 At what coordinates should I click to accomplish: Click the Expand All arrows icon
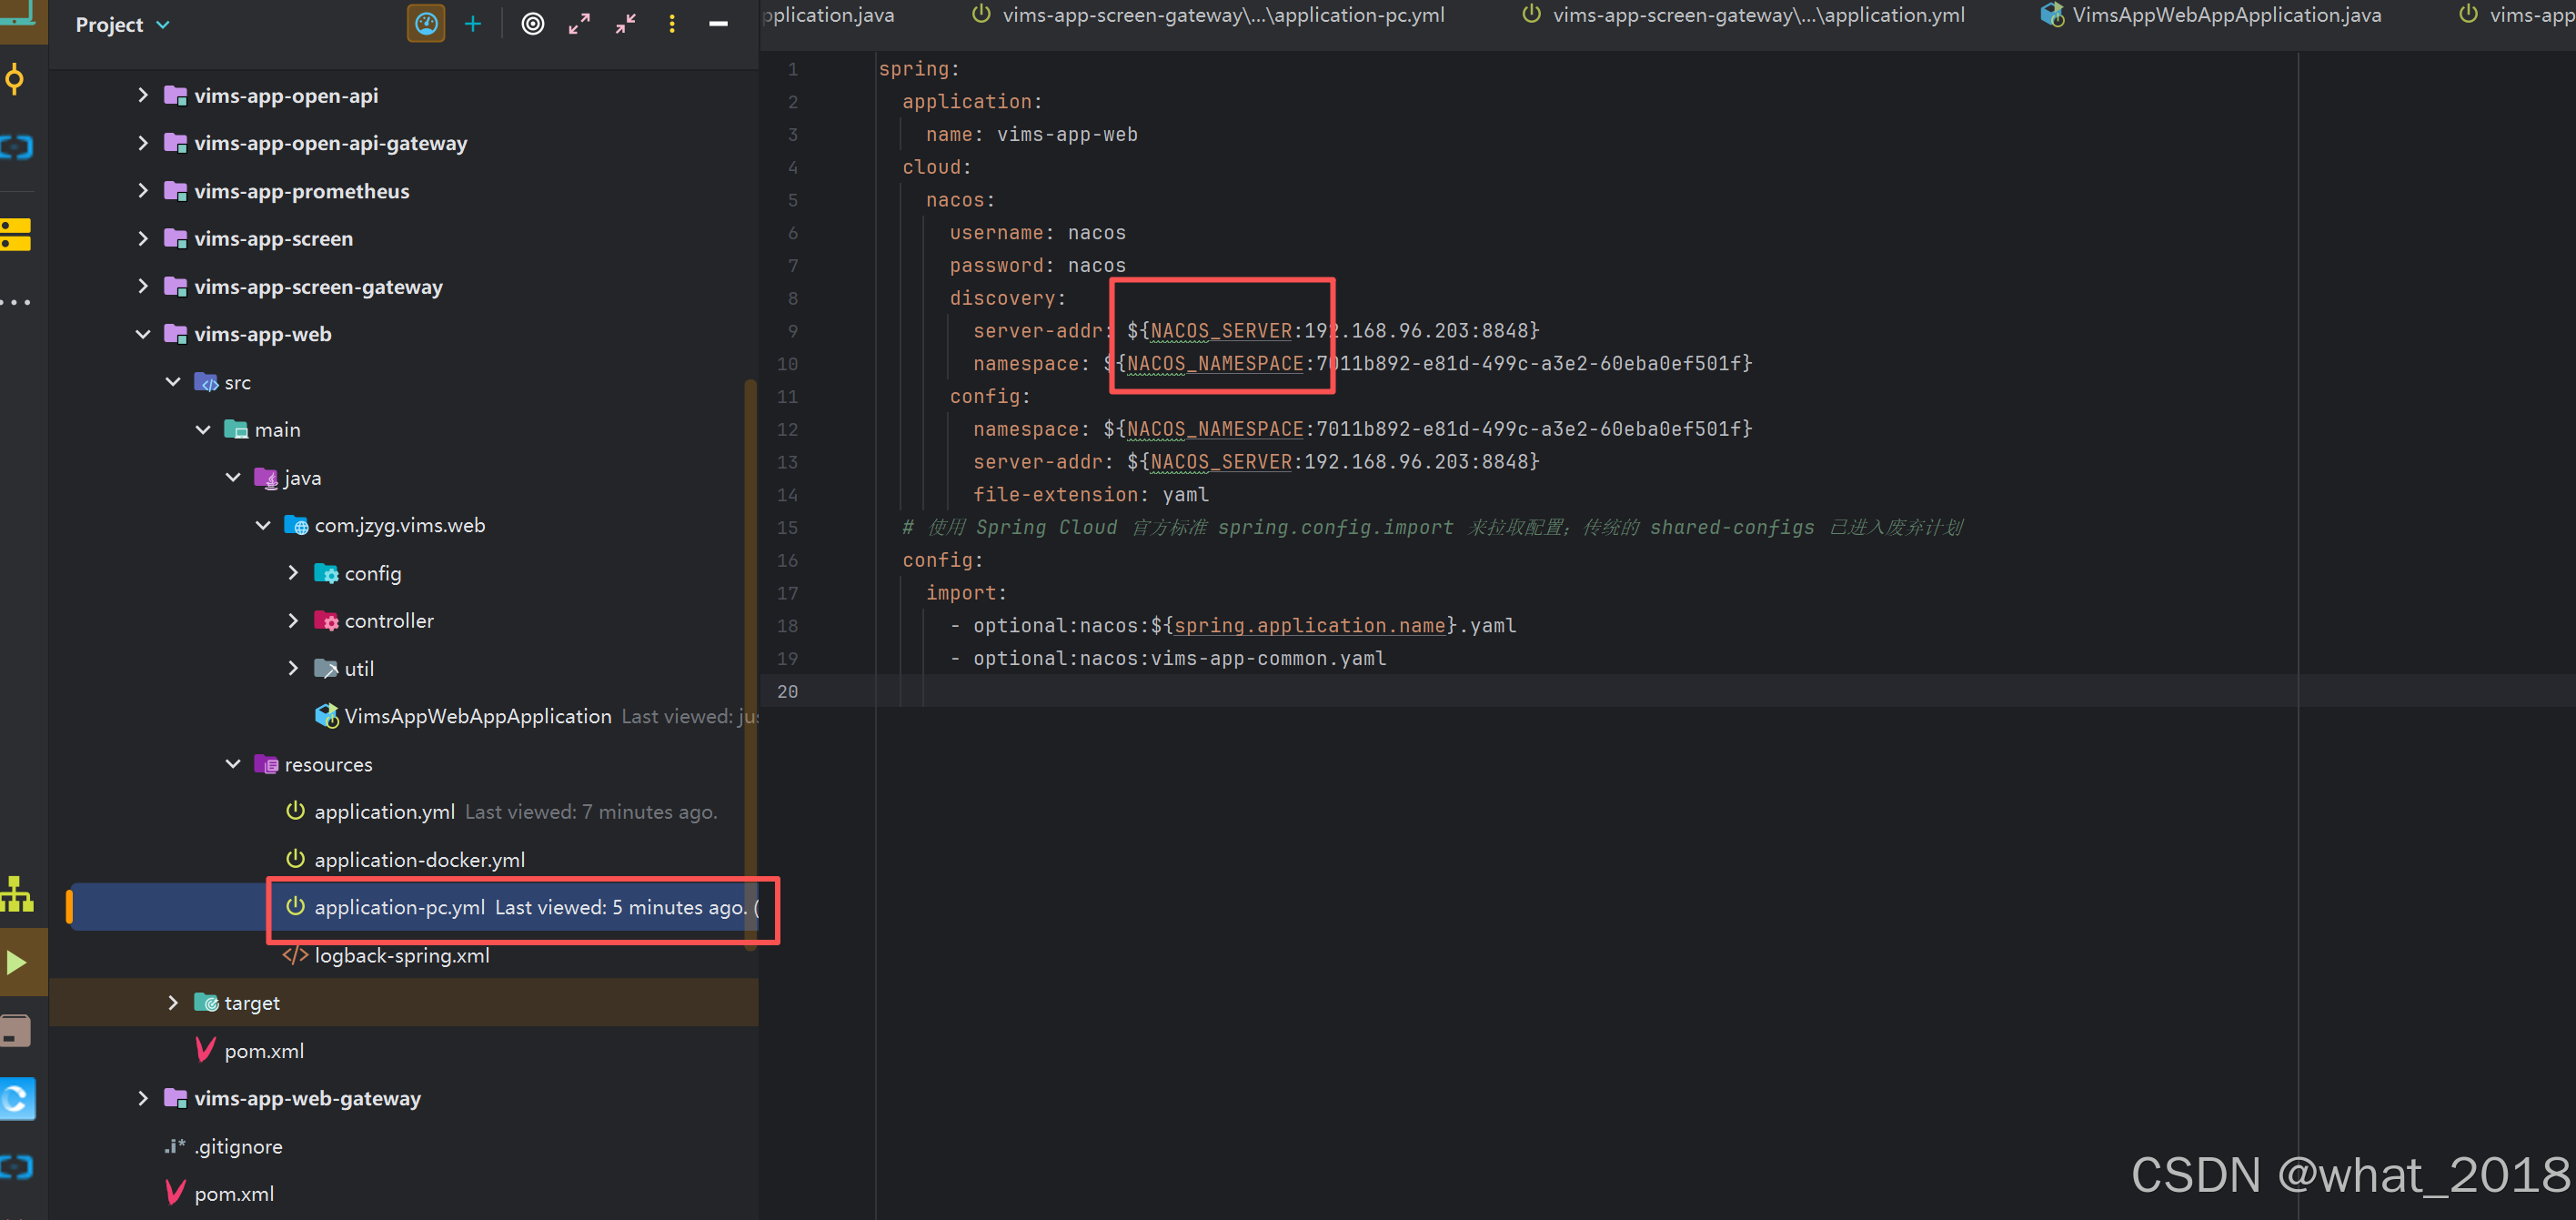579,24
